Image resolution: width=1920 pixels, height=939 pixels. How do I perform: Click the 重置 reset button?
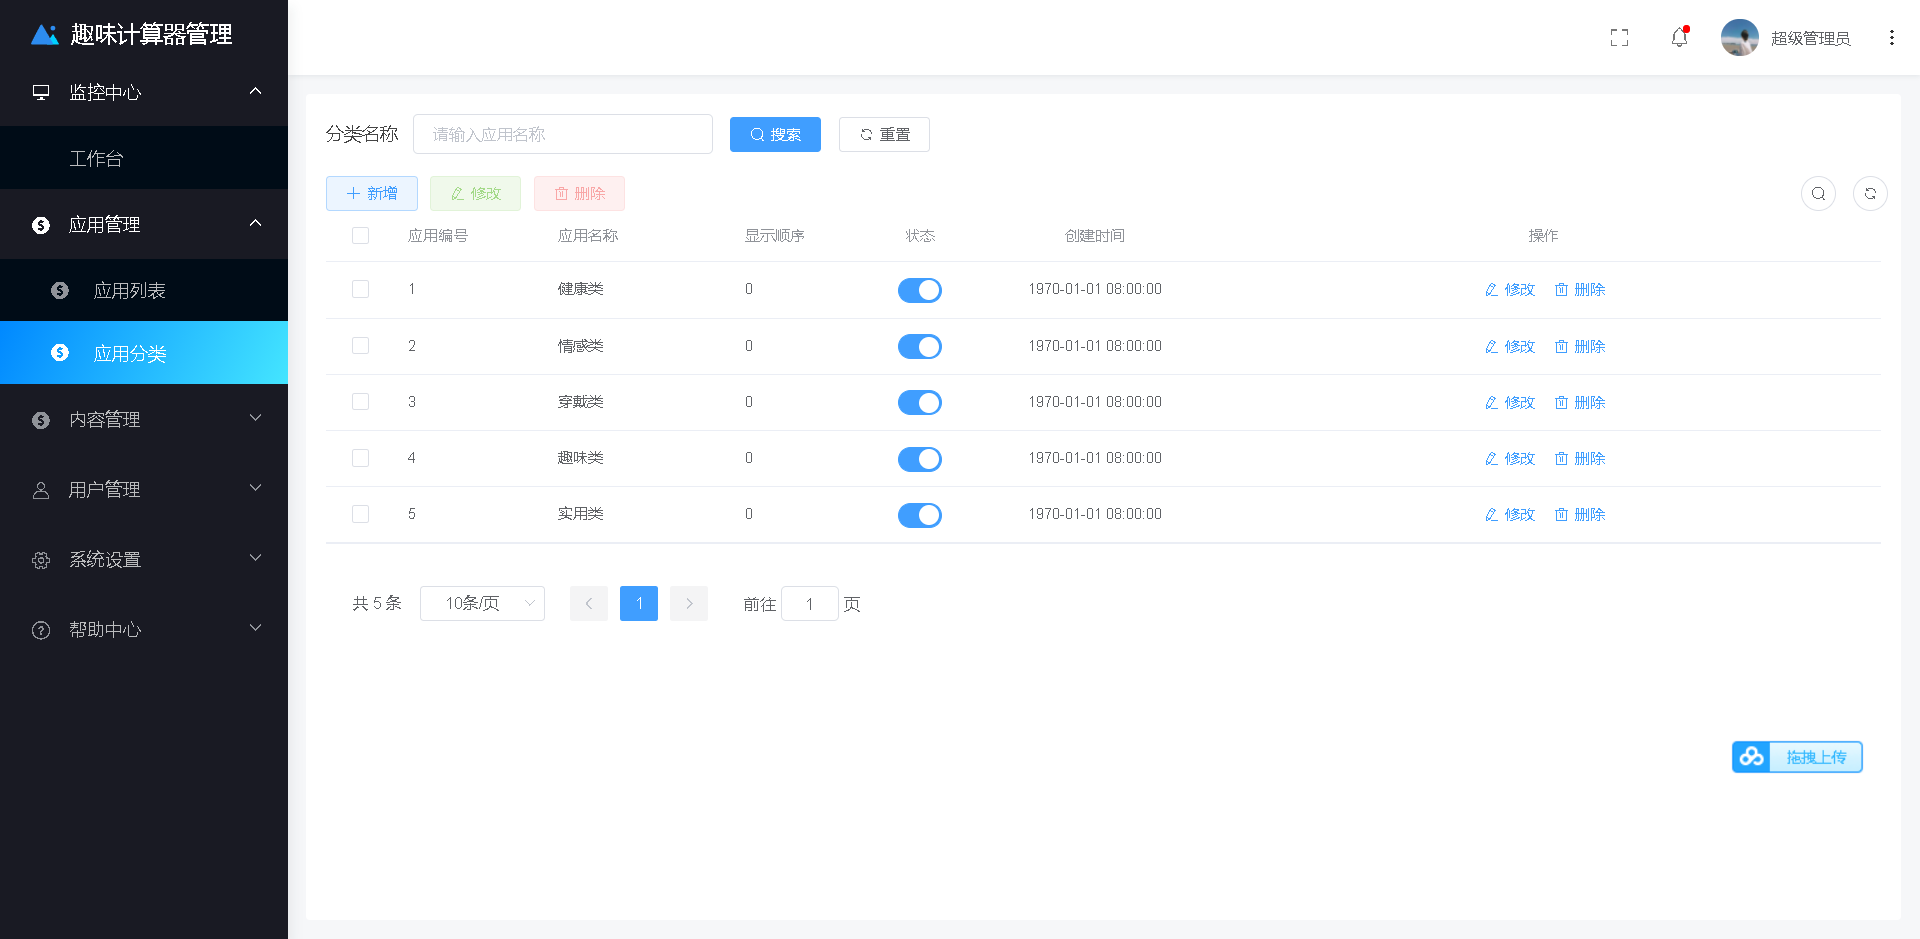884,134
